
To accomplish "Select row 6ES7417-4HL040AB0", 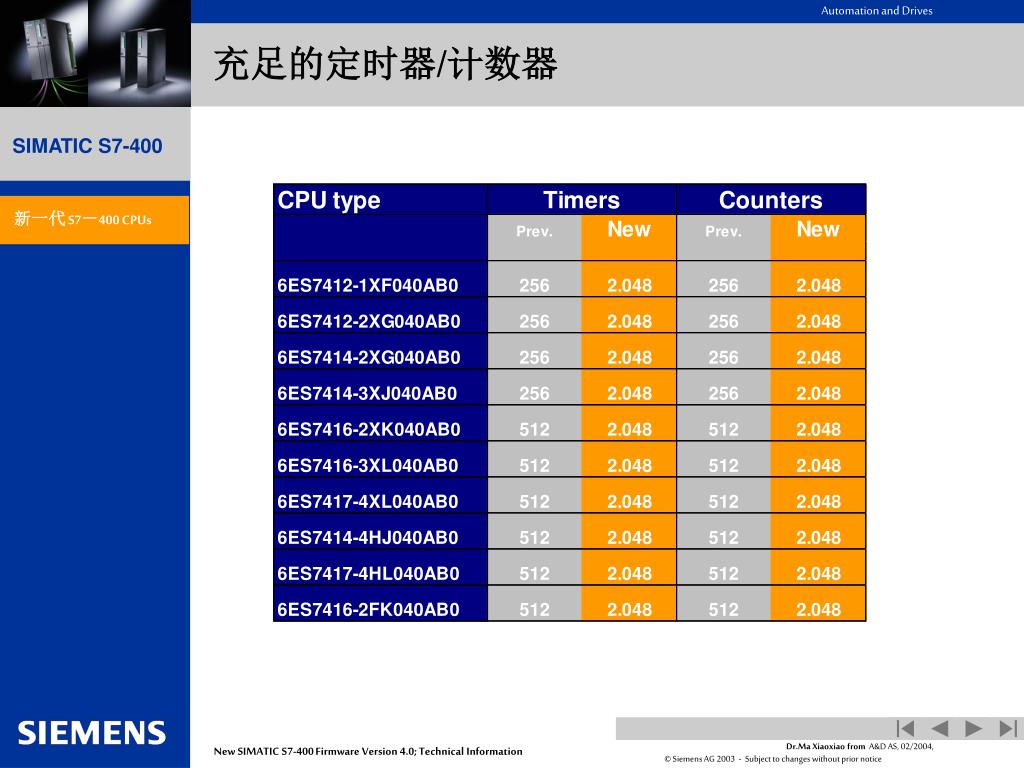I will click(x=569, y=567).
